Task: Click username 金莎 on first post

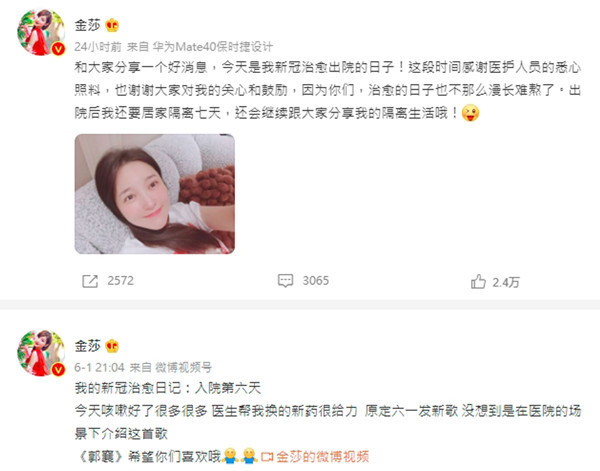Action: pyautogui.click(x=87, y=25)
